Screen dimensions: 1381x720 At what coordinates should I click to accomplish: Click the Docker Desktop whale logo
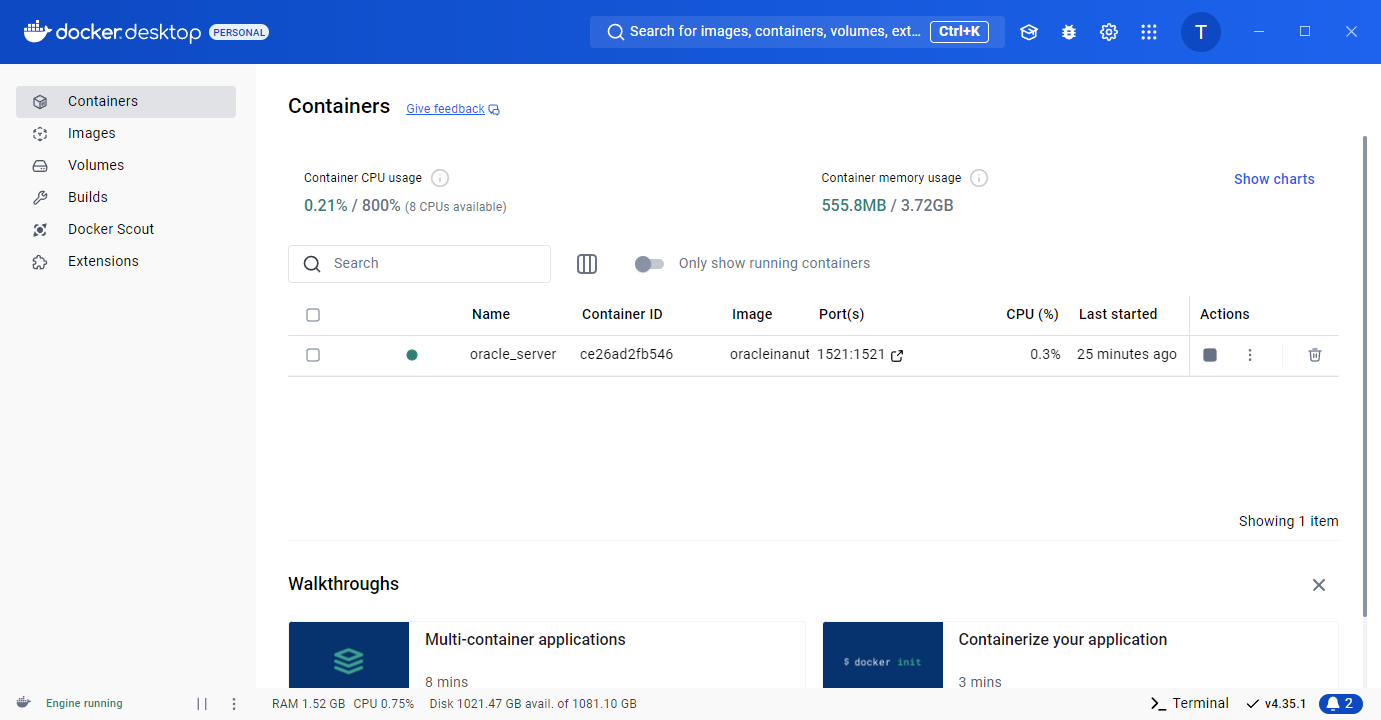tap(112, 32)
